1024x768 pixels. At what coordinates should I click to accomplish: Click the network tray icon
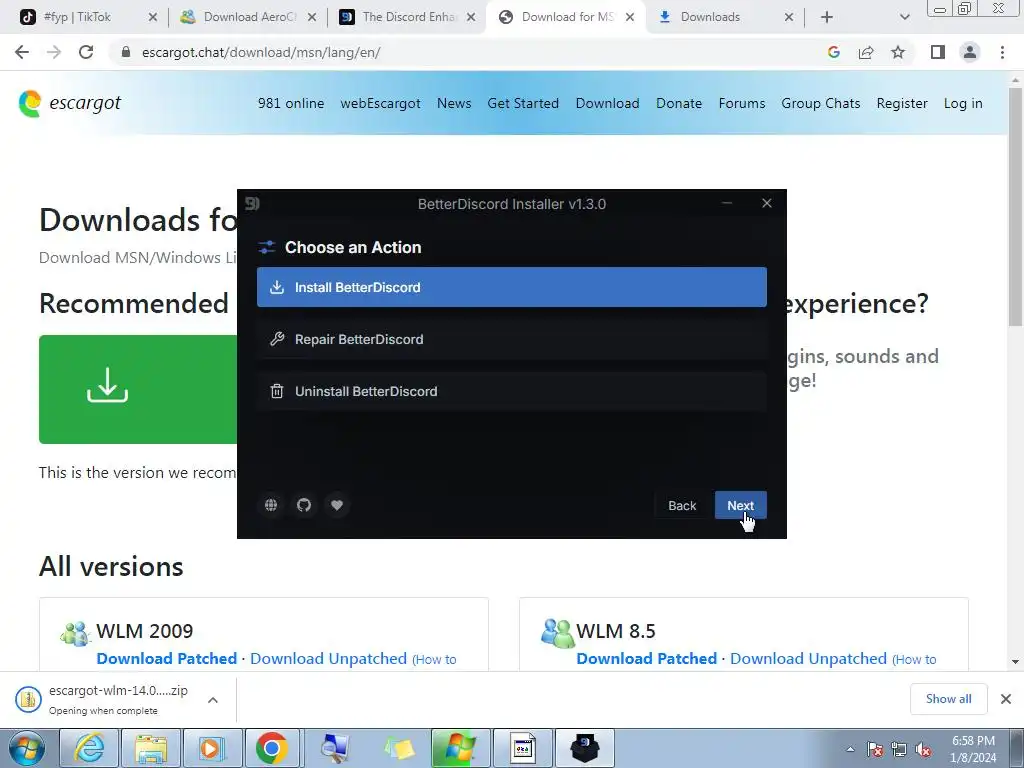pos(899,749)
